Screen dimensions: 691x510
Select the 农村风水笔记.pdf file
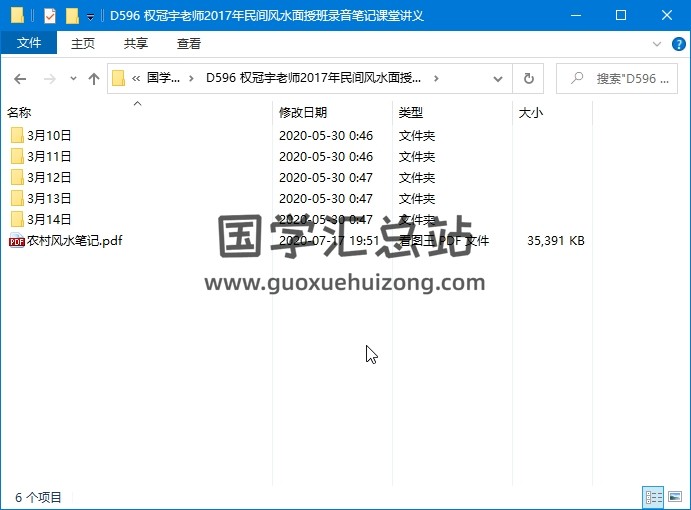tap(74, 240)
